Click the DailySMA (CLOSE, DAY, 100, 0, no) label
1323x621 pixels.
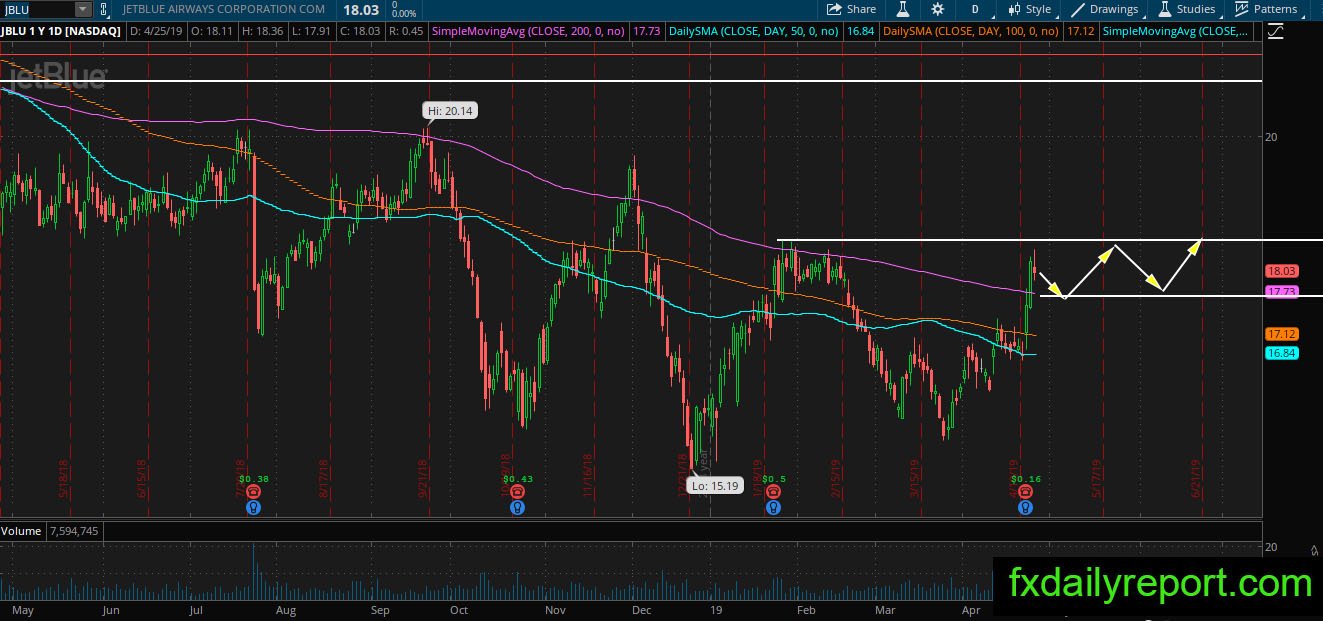[970, 31]
